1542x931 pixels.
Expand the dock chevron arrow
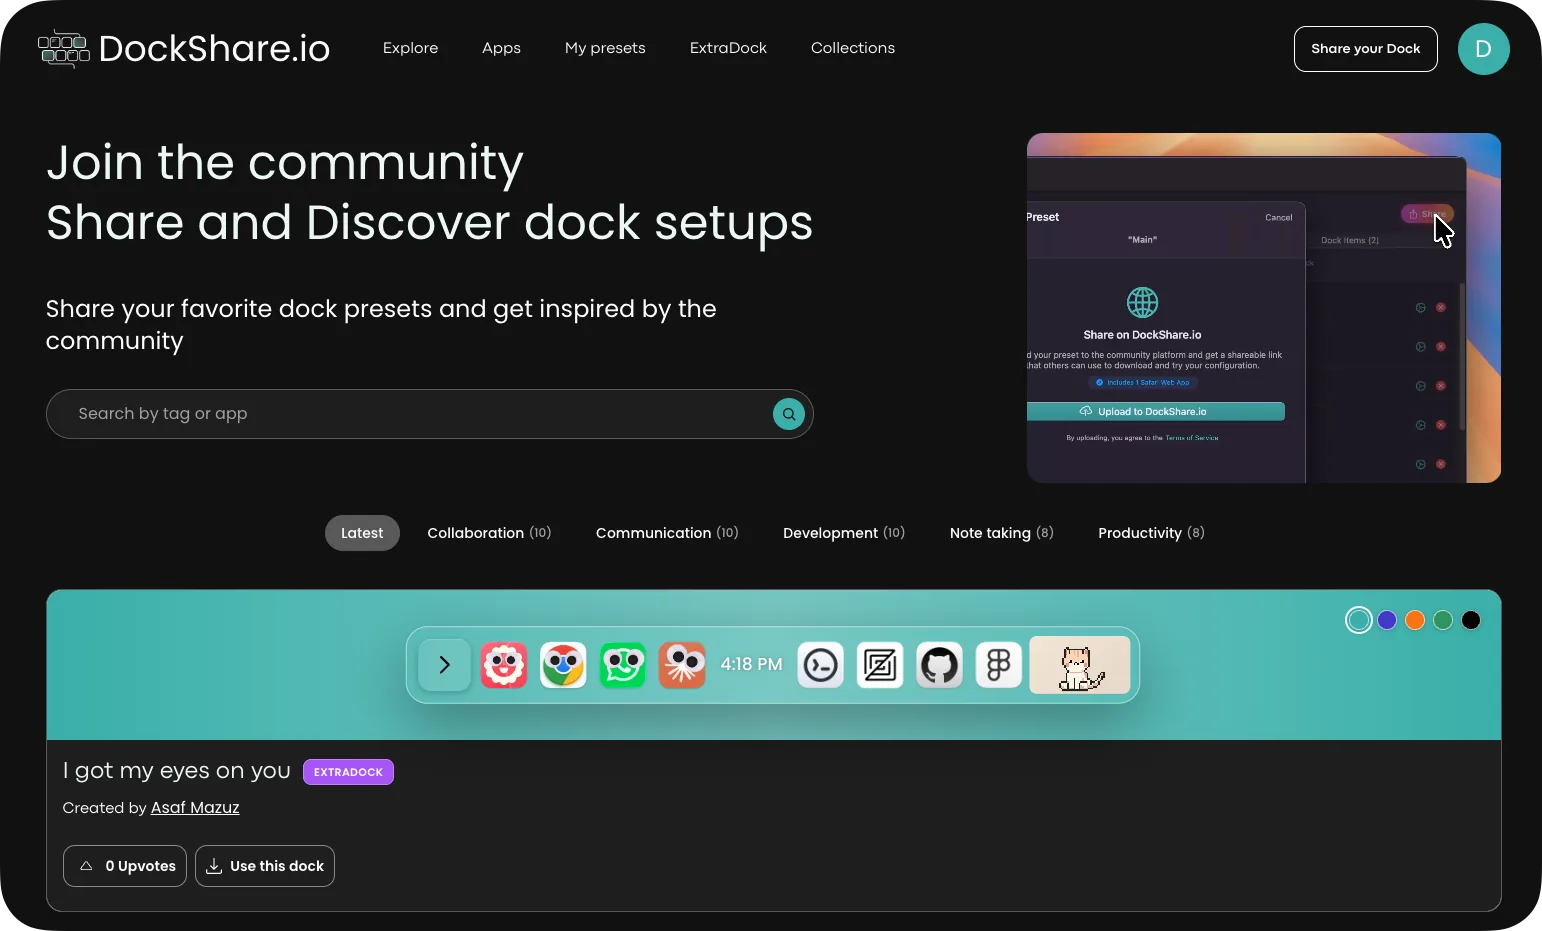coord(445,665)
